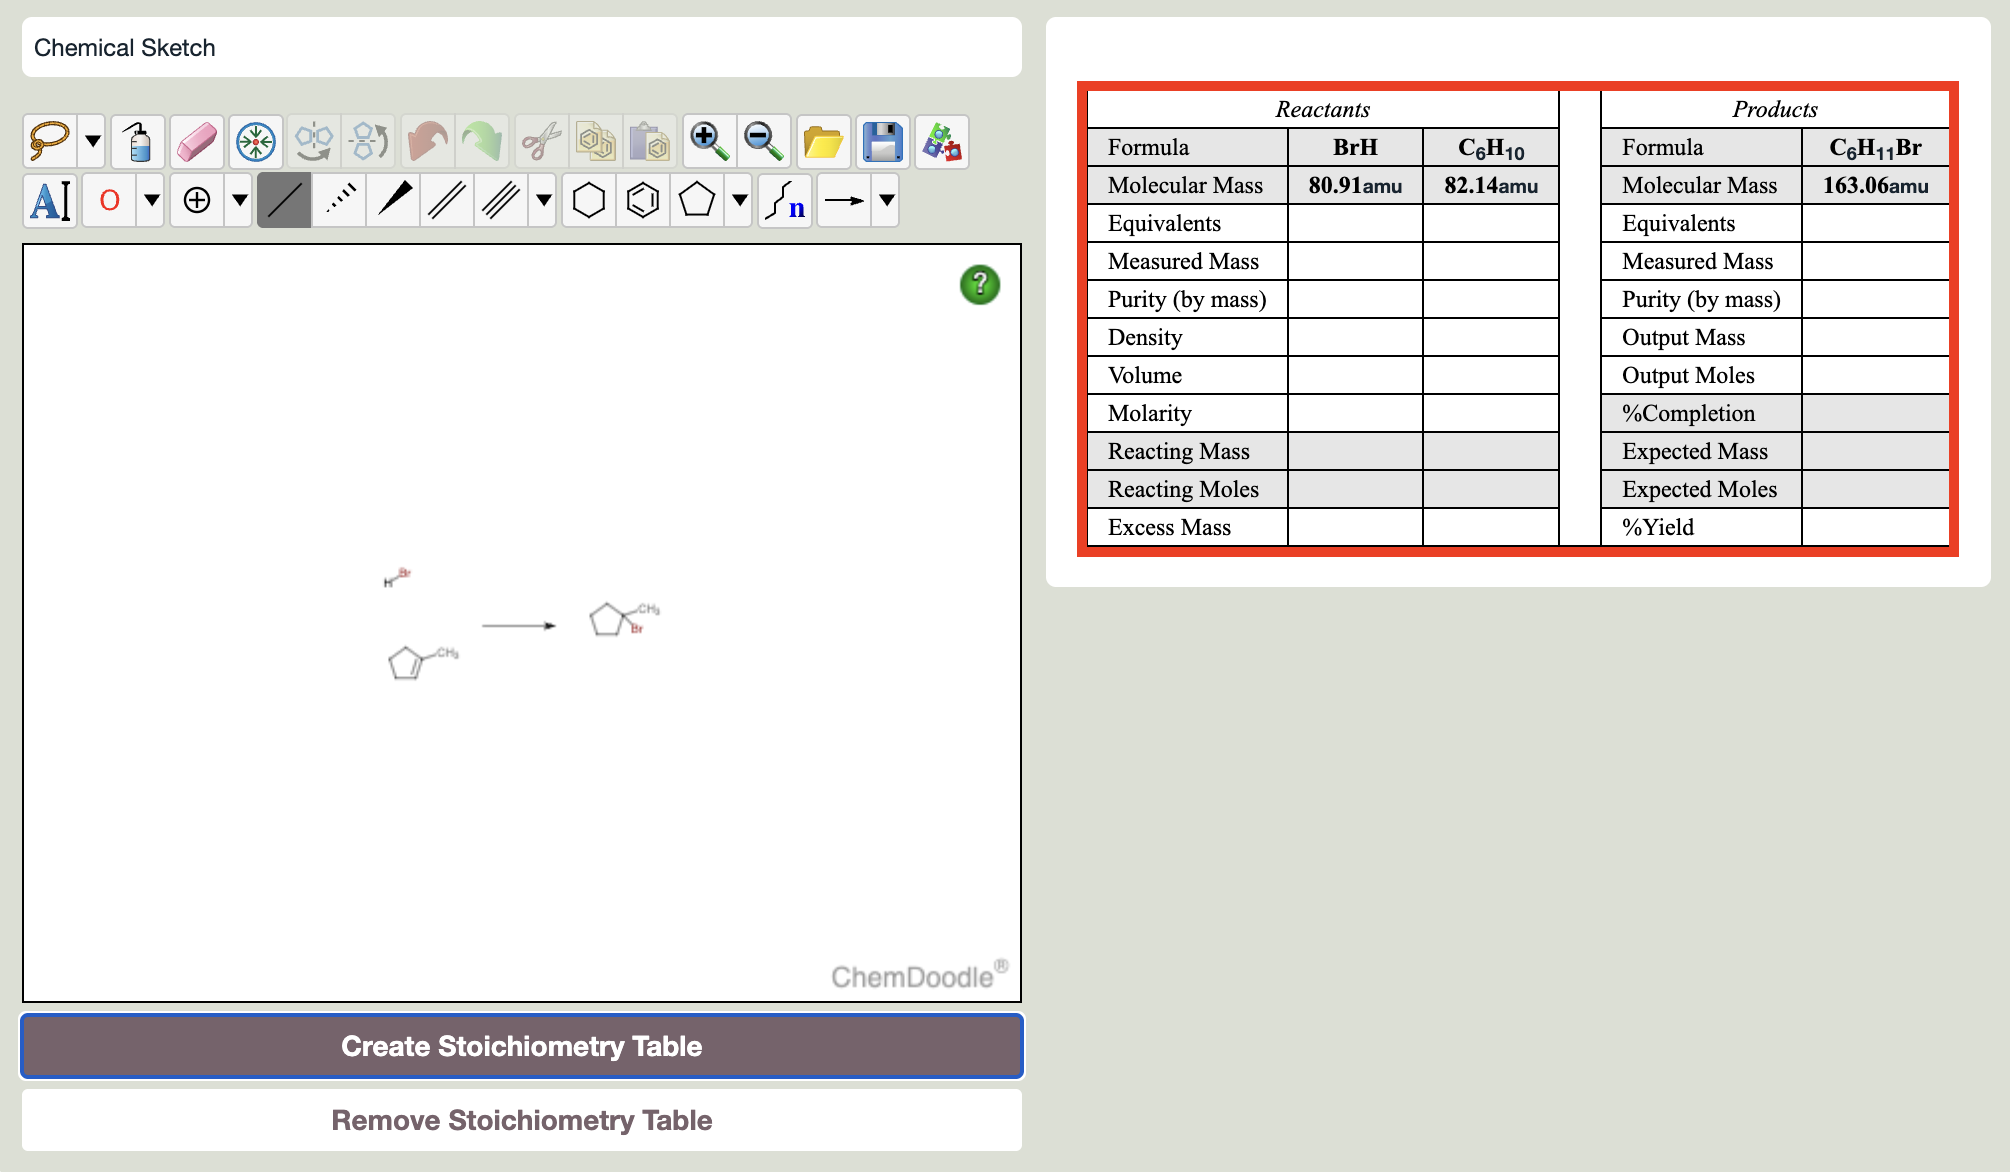Click the BrH Equivalents input cell
The height and width of the screenshot is (1172, 2010).
pyautogui.click(x=1355, y=223)
